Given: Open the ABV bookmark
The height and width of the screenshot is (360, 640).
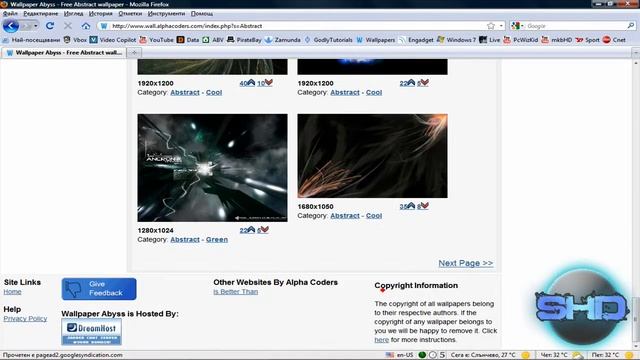Looking at the screenshot, I should point(213,40).
